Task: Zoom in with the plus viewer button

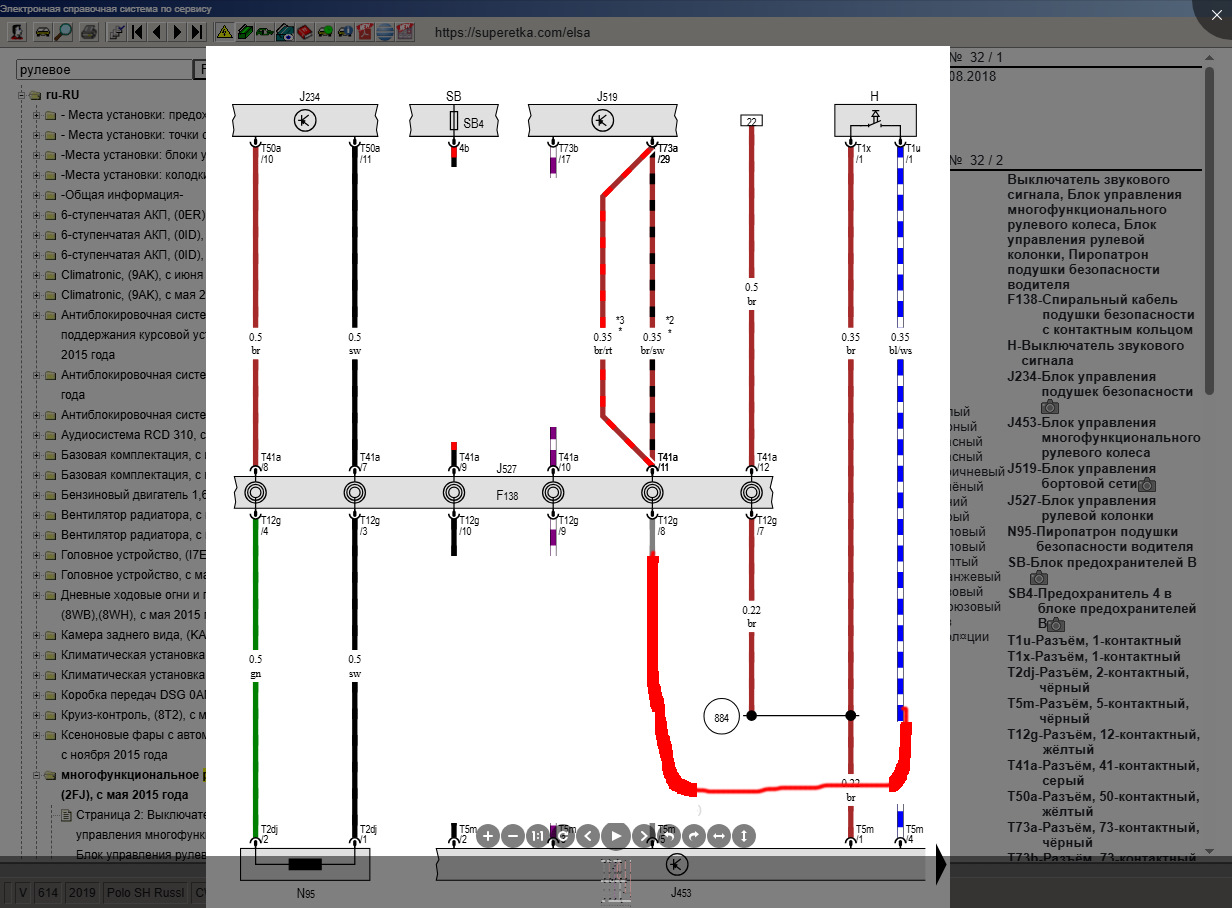Action: pos(488,836)
